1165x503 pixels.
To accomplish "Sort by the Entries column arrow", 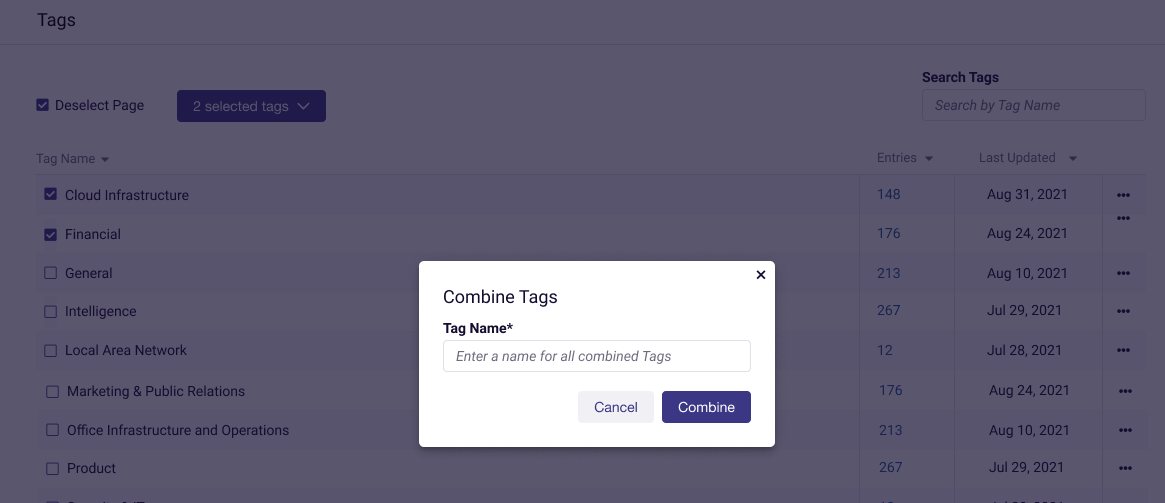I will [929, 158].
